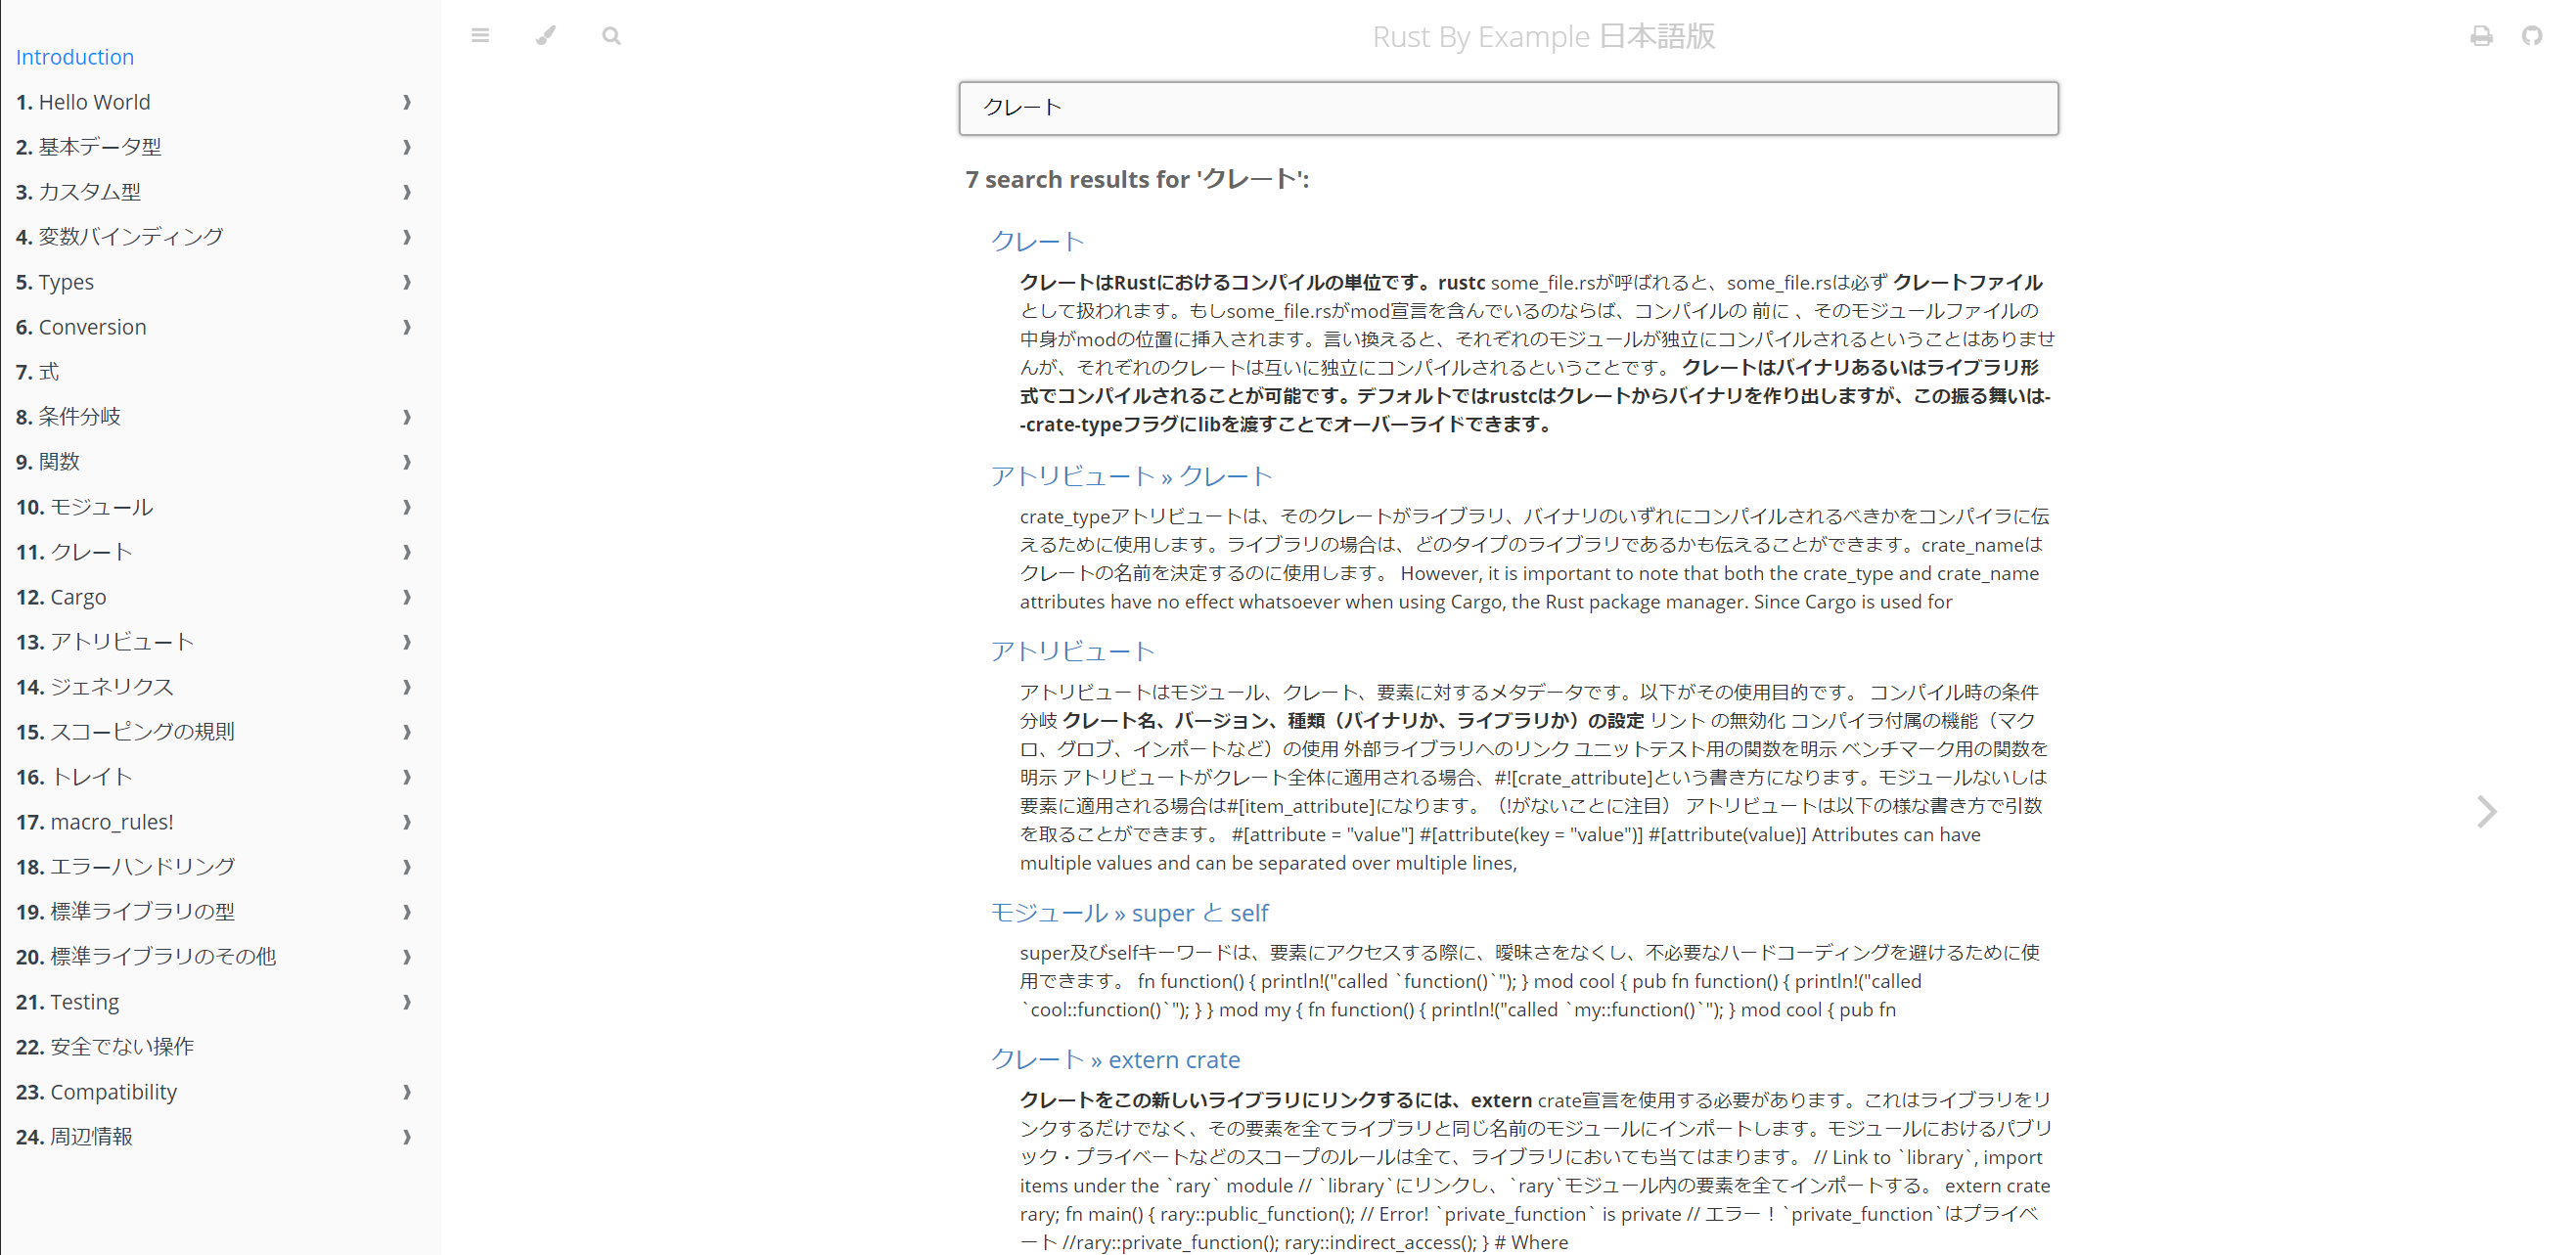
Task: Go to next chapter arrow
Action: (2486, 811)
